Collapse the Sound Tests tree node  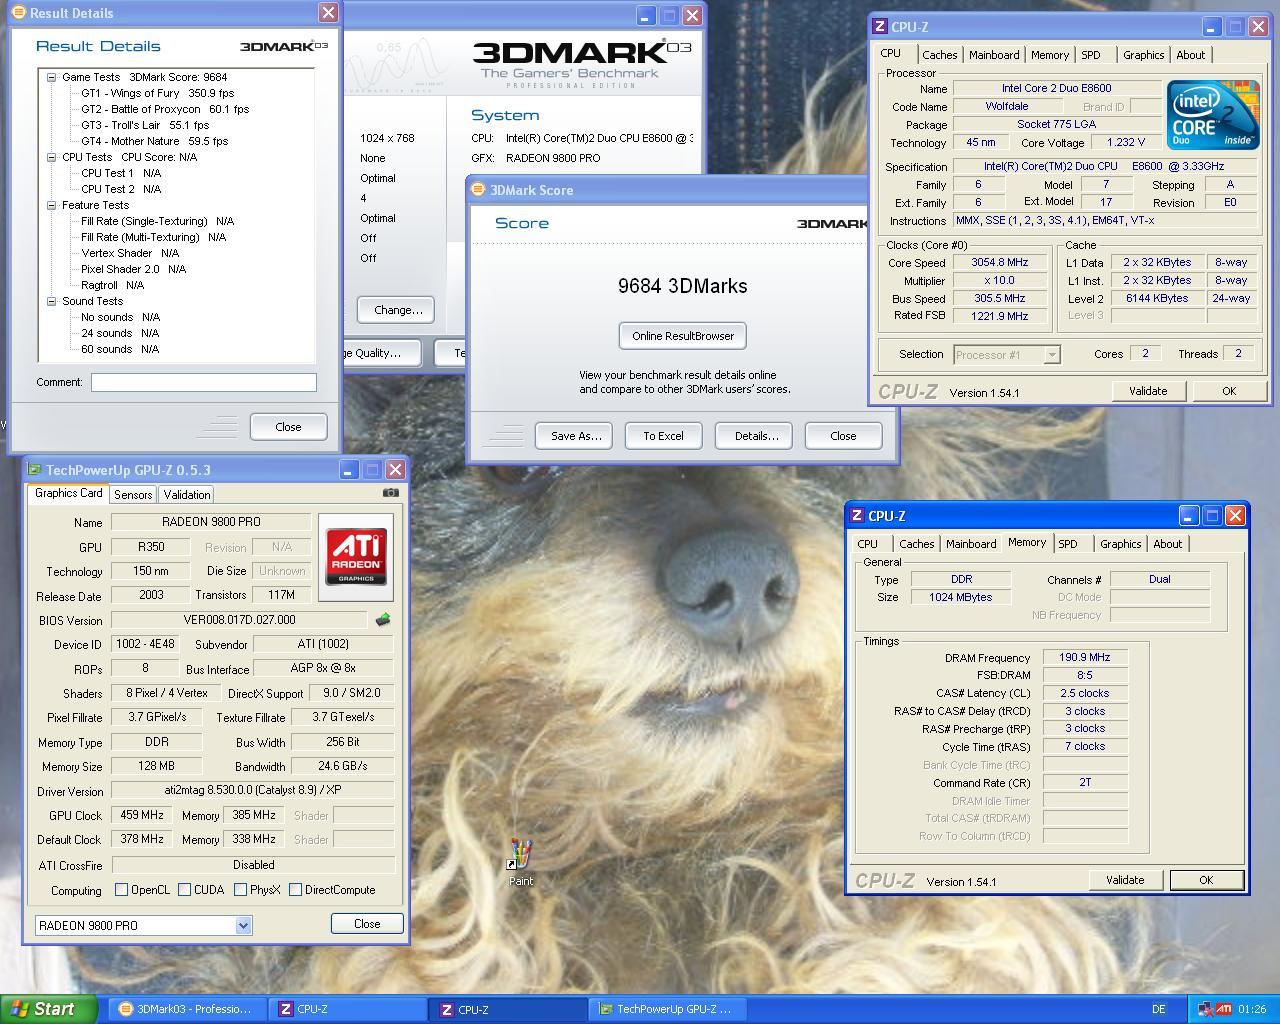pos(52,301)
